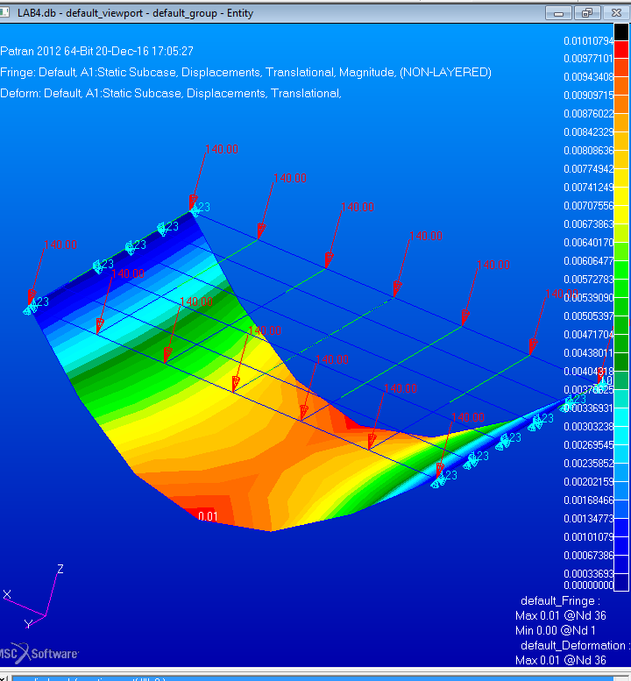Select legend value 0.00808636
Screen dimensions: 631x681
click(588, 150)
